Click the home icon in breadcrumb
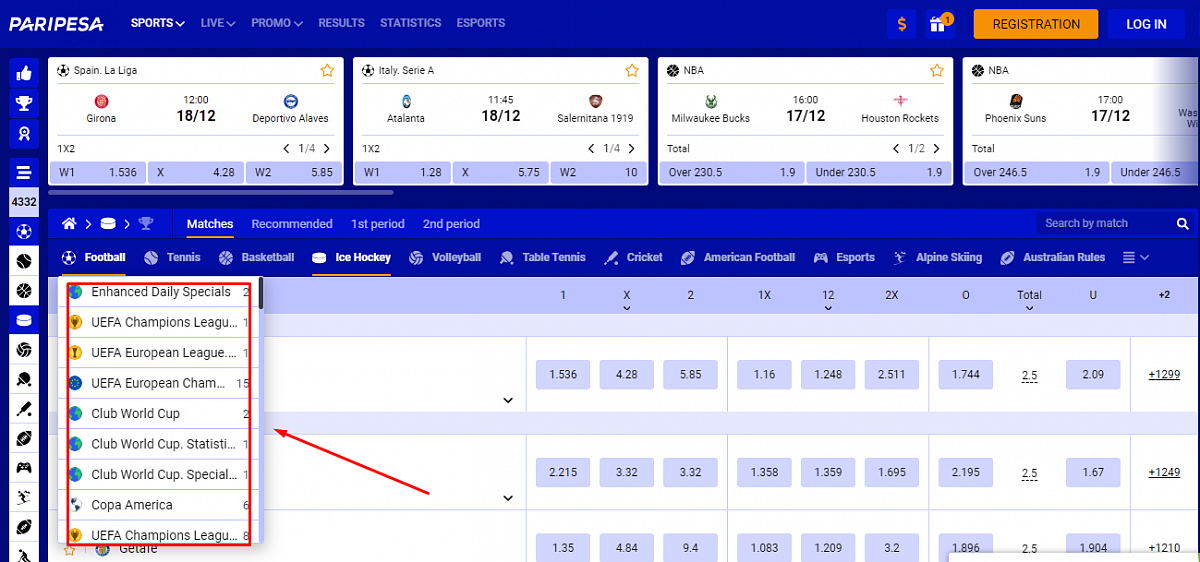This screenshot has height=562, width=1200. click(70, 224)
